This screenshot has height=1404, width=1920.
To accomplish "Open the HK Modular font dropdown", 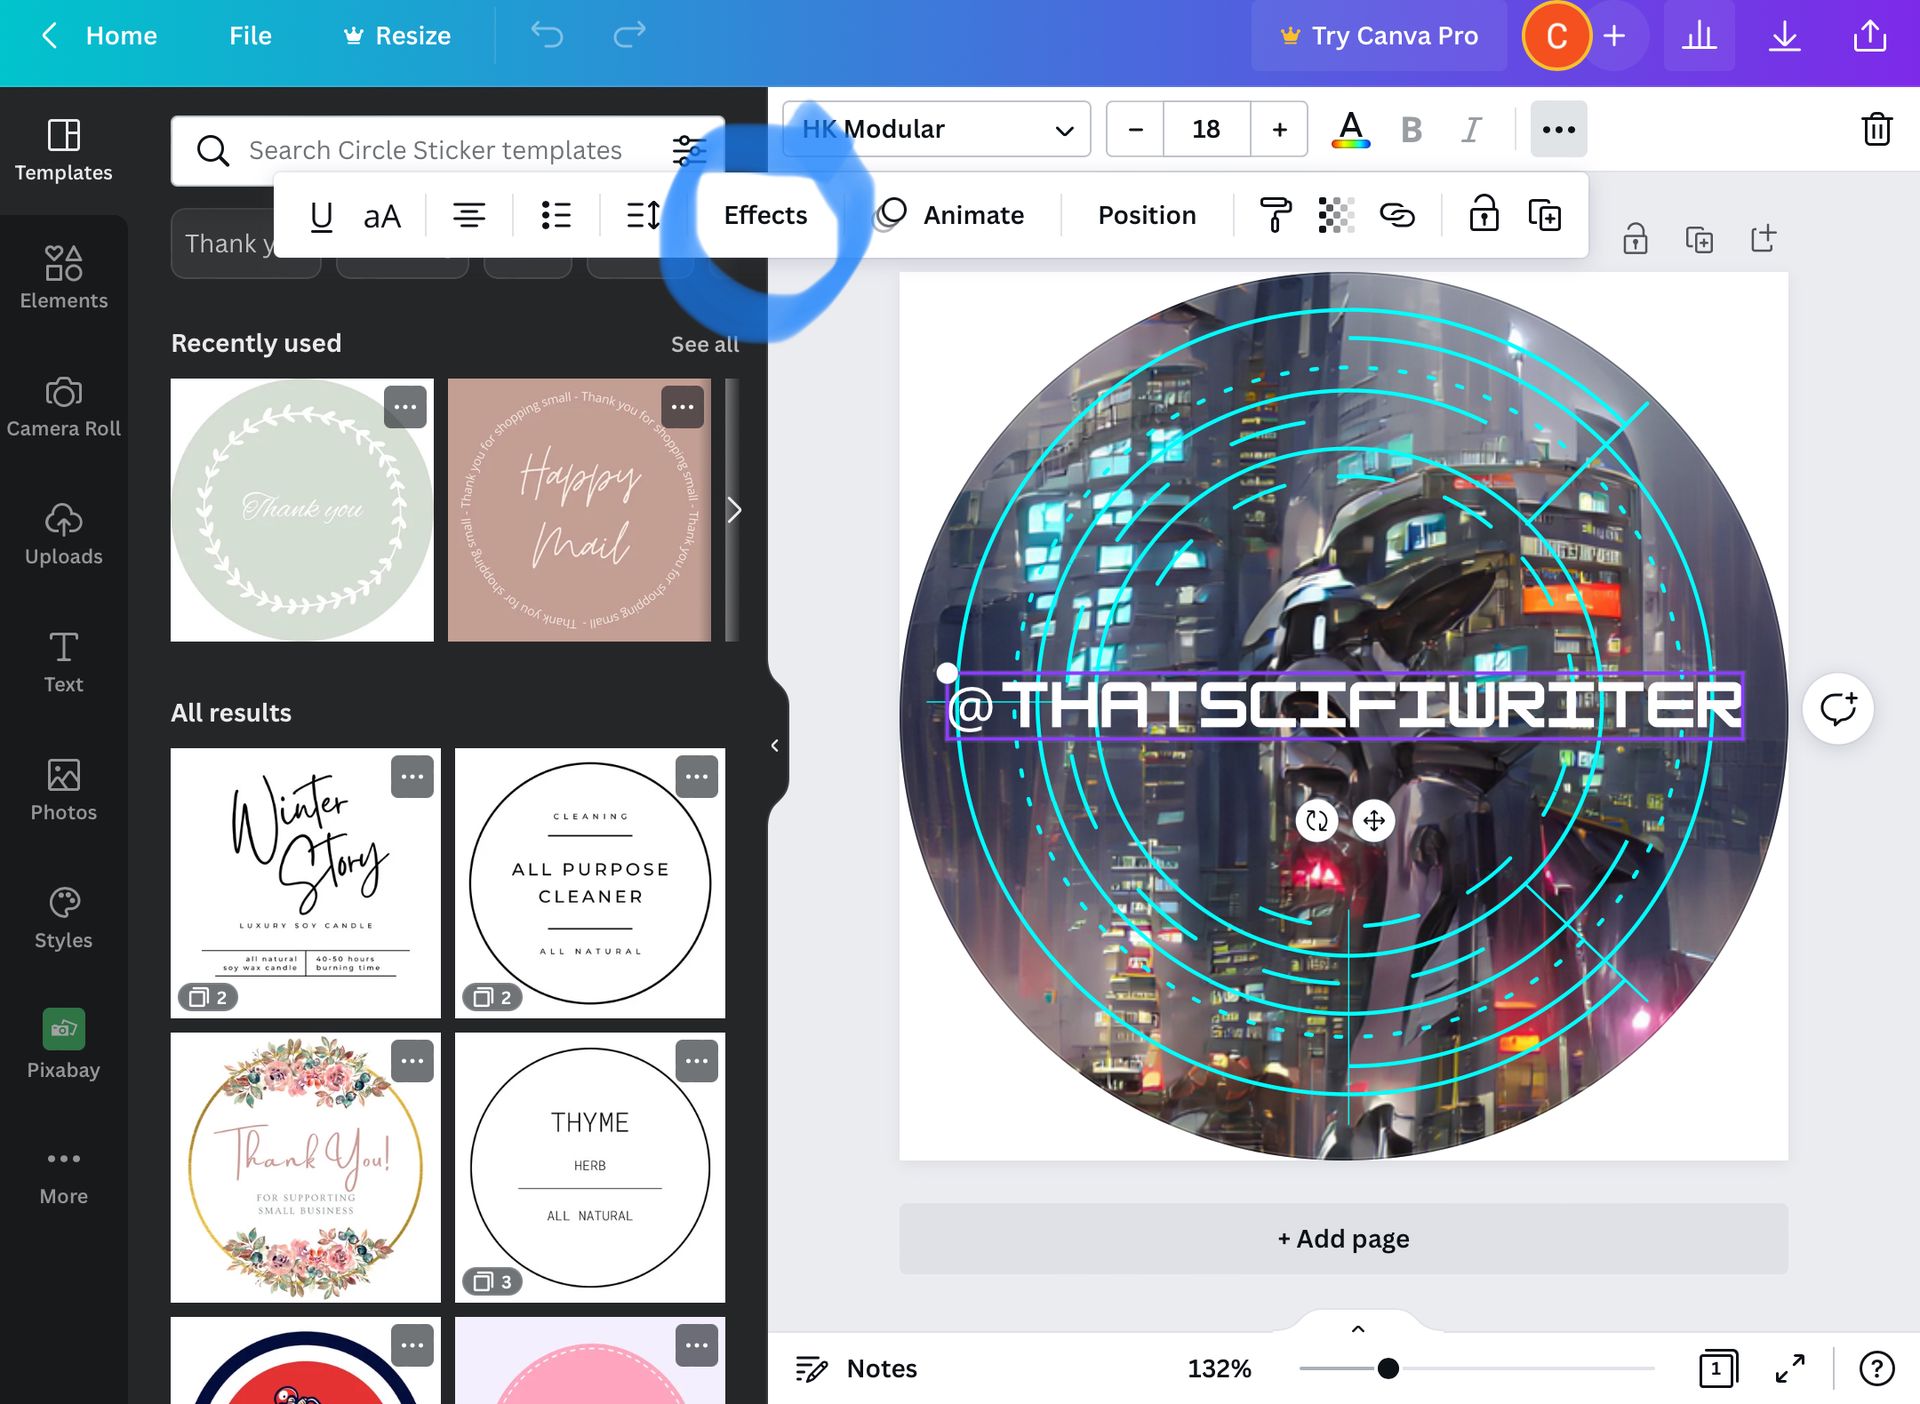I will tap(937, 129).
